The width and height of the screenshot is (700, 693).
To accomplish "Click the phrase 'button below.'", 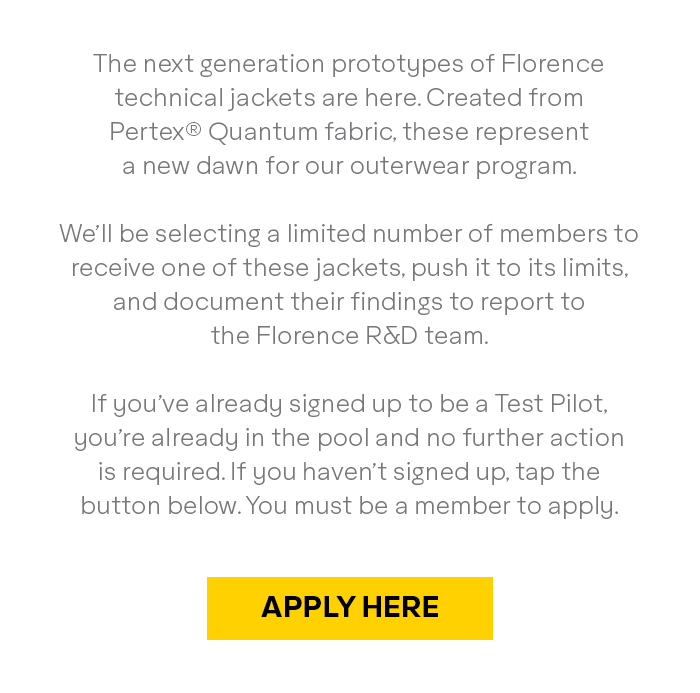I will [x=161, y=506].
